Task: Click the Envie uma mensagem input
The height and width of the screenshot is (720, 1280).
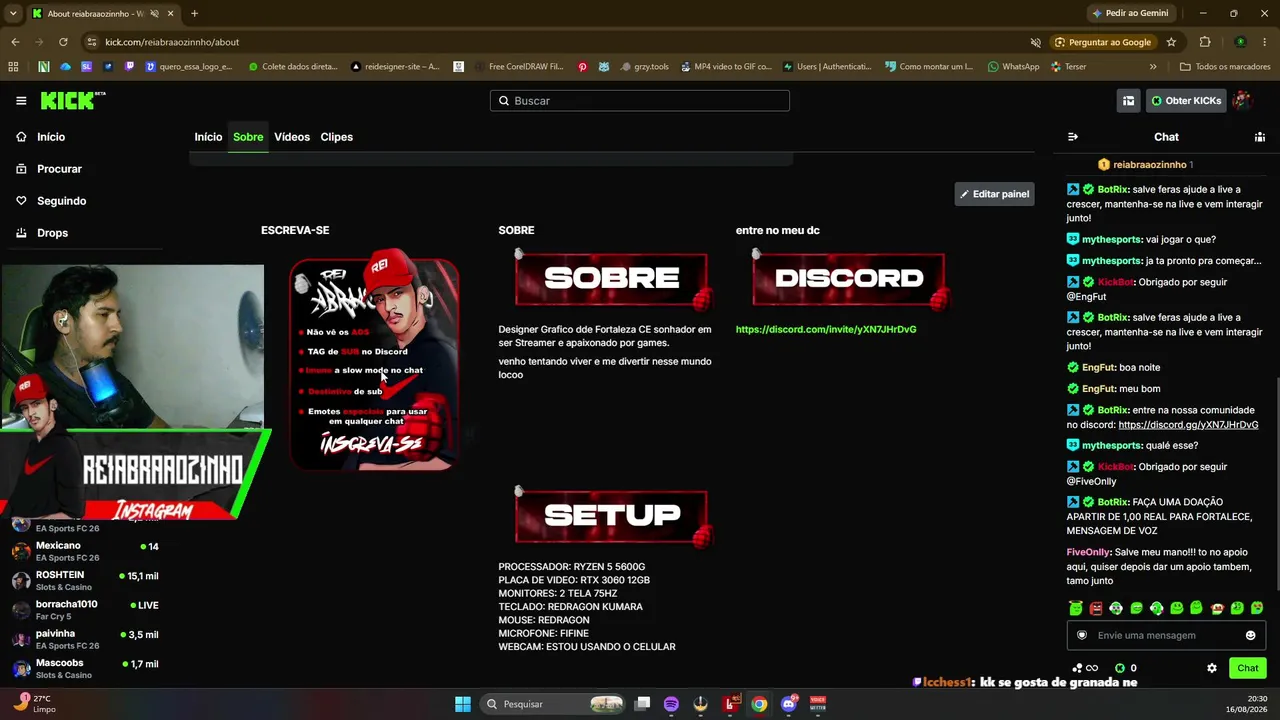Action: click(1166, 635)
